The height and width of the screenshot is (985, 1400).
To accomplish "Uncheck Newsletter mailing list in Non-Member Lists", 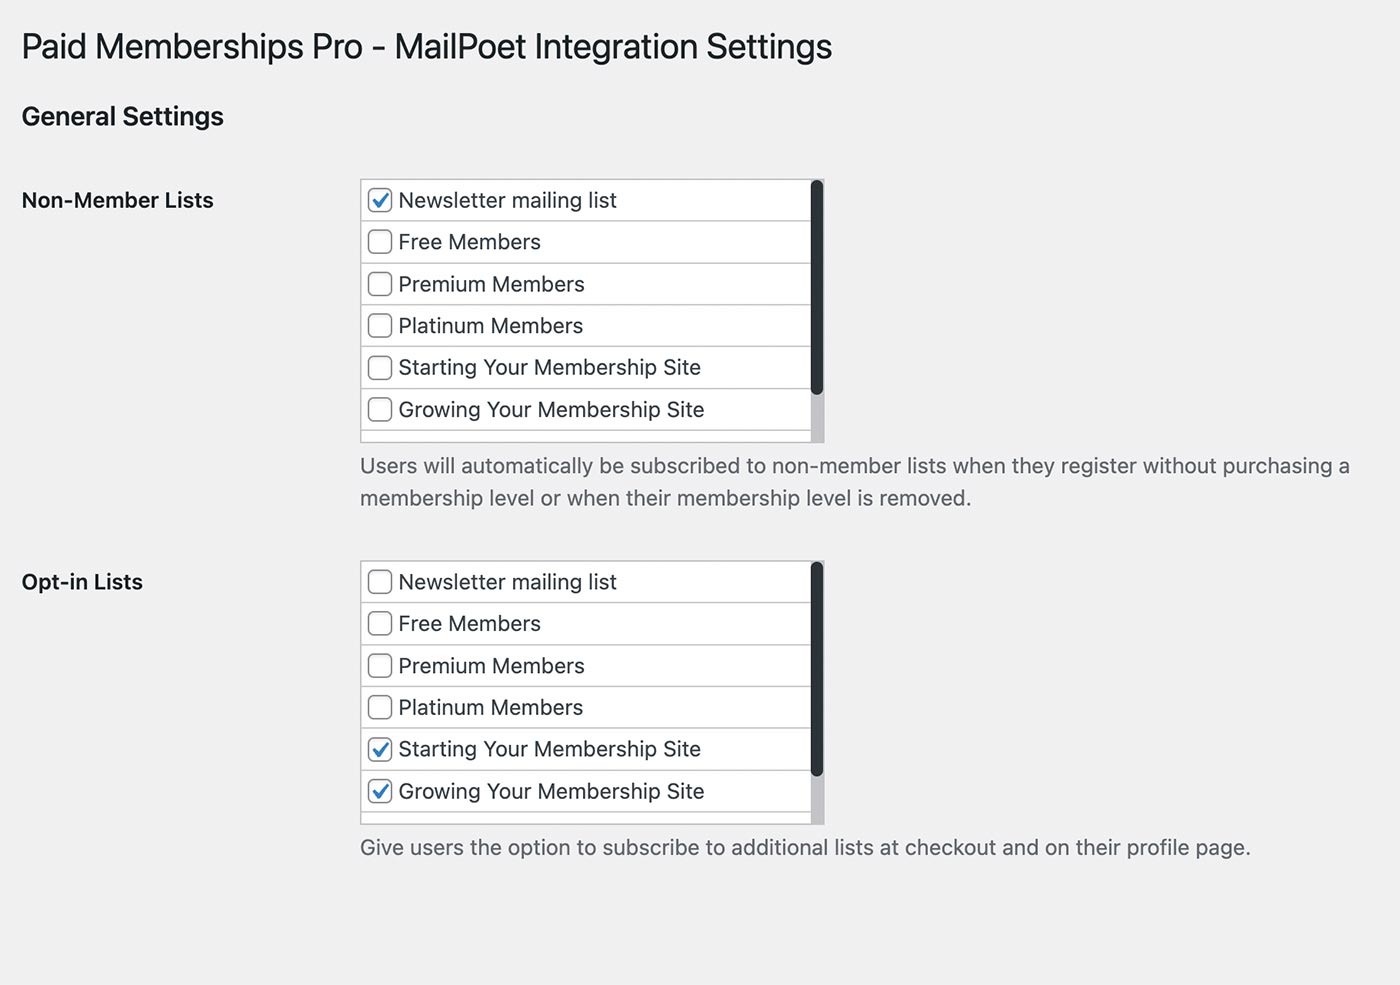I will (380, 200).
